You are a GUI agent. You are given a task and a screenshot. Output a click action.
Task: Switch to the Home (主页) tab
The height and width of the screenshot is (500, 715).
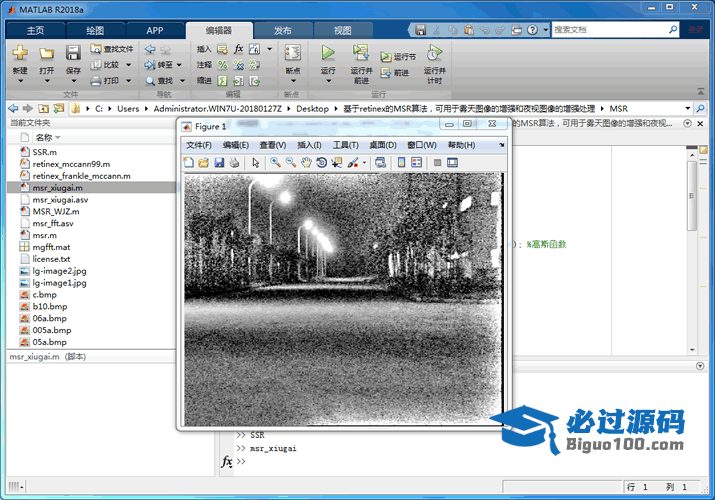[x=35, y=30]
